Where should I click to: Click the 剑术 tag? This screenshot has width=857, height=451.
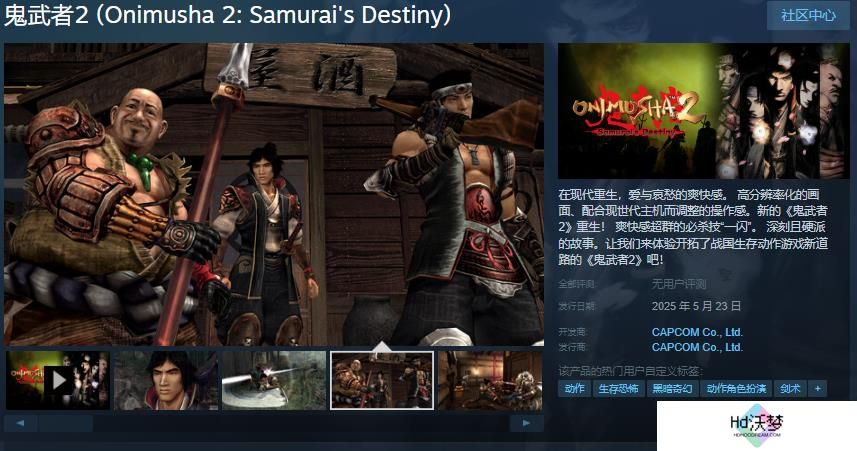(x=790, y=389)
